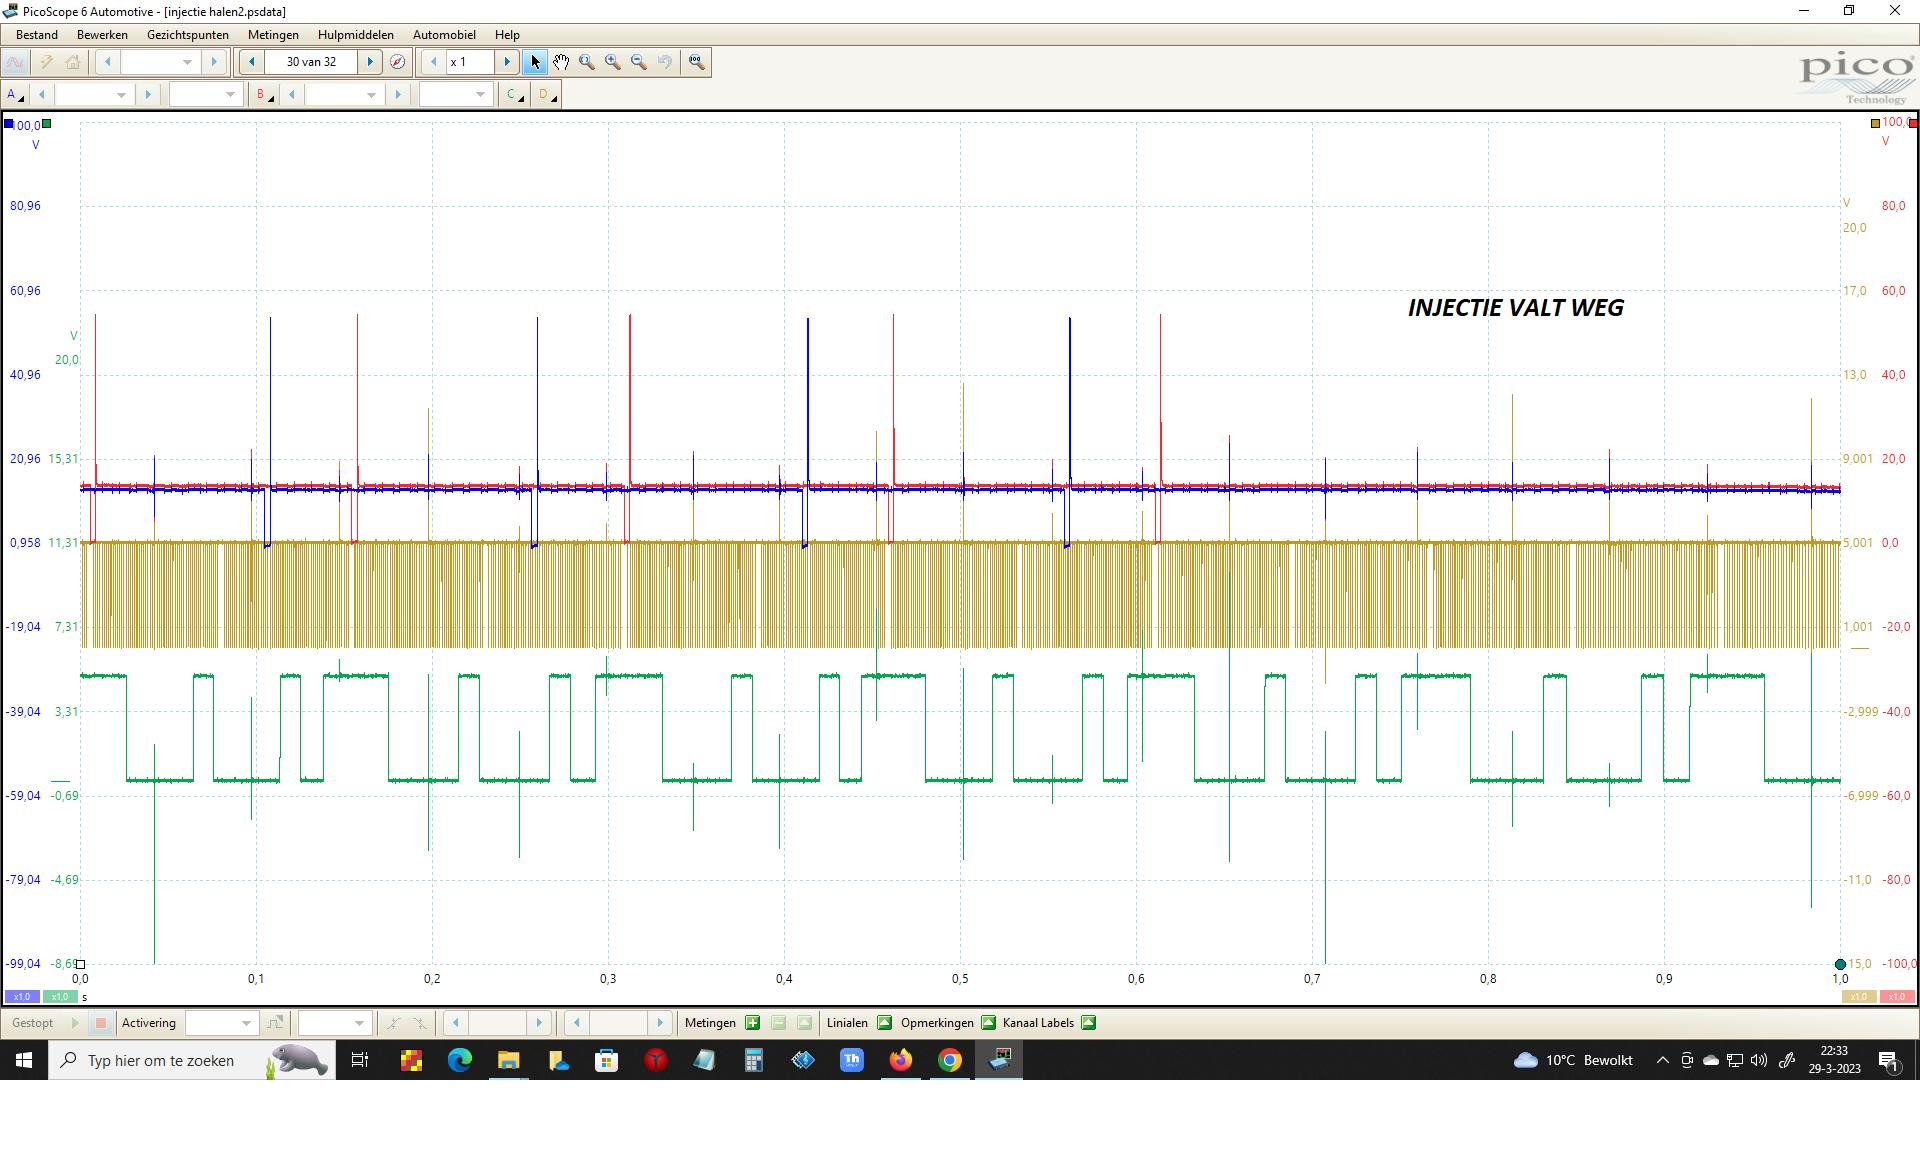Screen dimensions: 1920x1156
Task: Go to next waveform buffer
Action: [x=370, y=62]
